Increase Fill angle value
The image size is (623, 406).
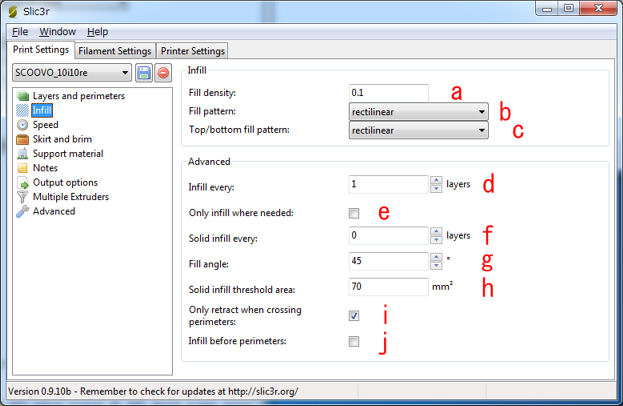click(x=436, y=257)
